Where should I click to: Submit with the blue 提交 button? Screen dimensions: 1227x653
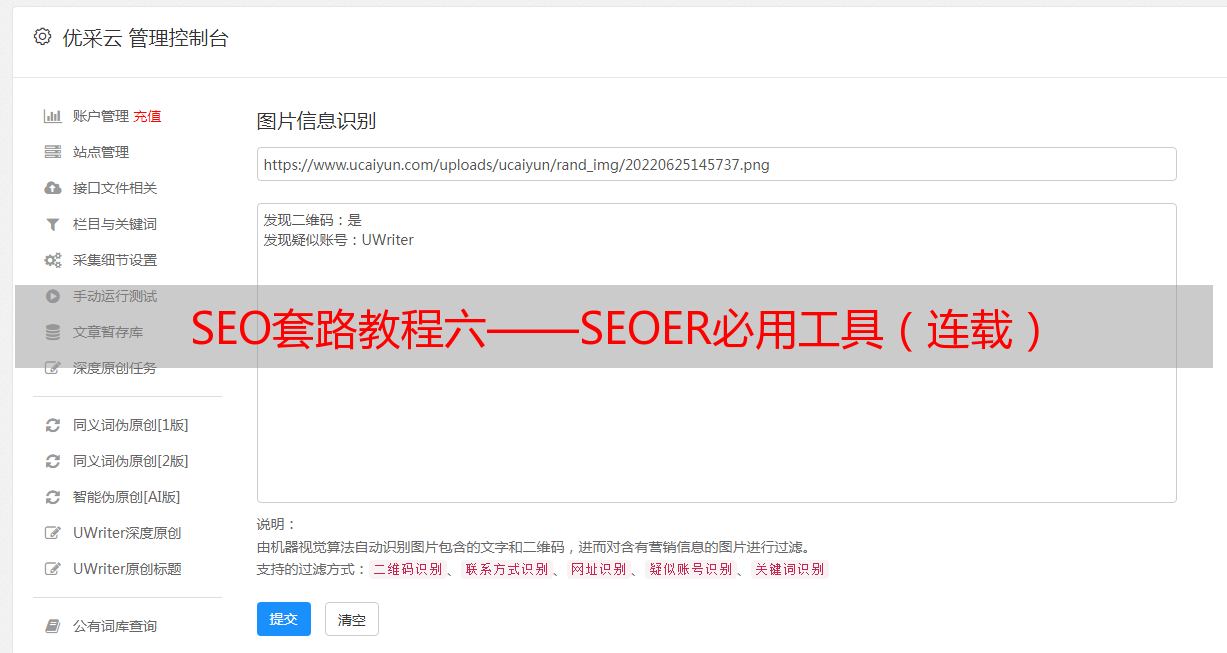[x=284, y=619]
